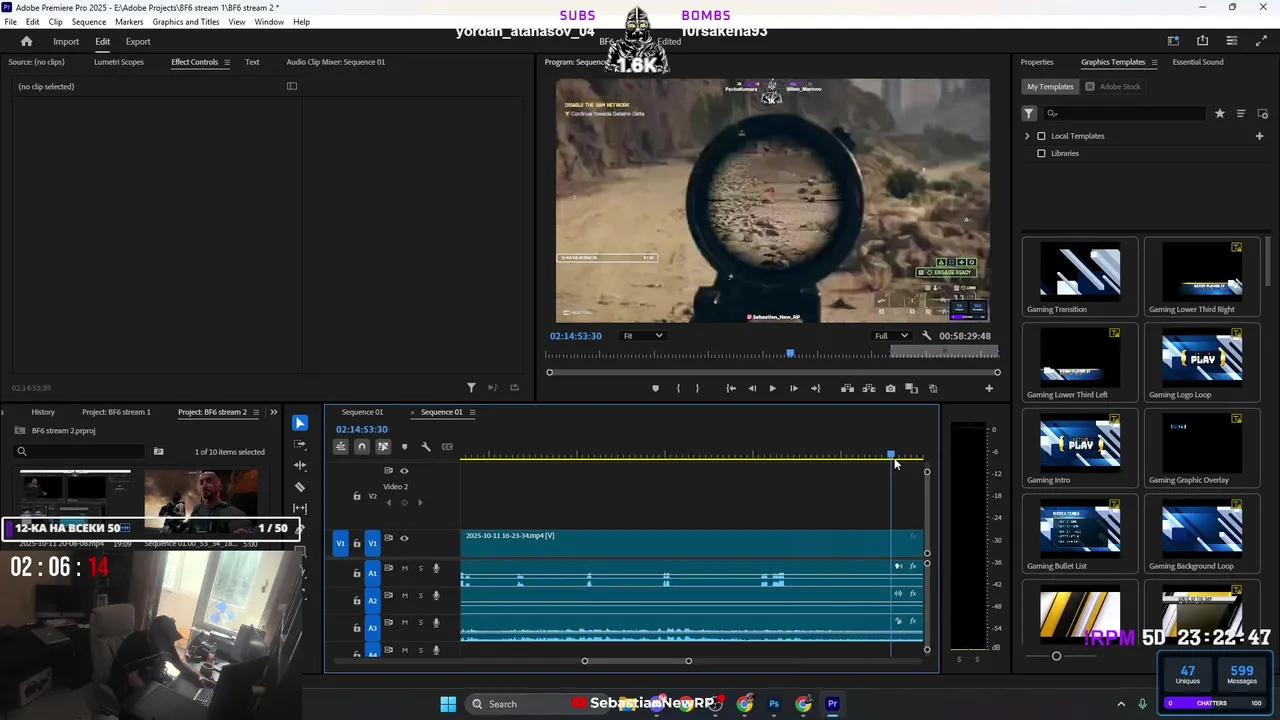This screenshot has height=720, width=1280.
Task: Switch to the Lumetri Scopes tab
Action: (119, 62)
